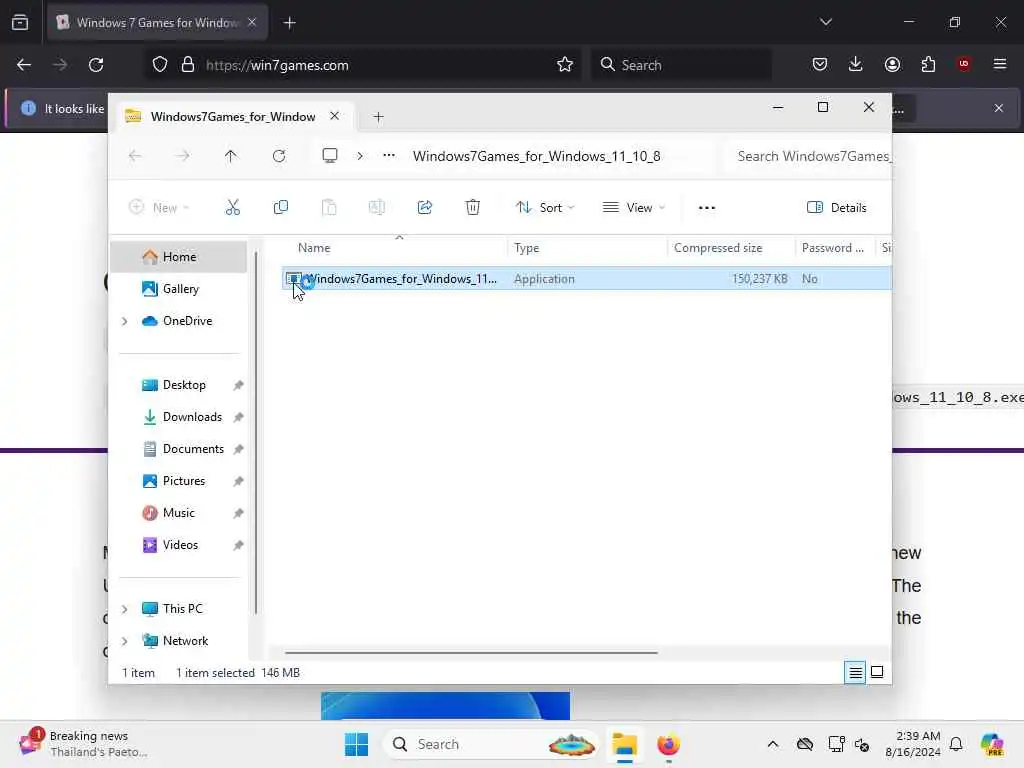The width and height of the screenshot is (1024, 768).
Task: Open the View dropdown menu
Action: 633,208
